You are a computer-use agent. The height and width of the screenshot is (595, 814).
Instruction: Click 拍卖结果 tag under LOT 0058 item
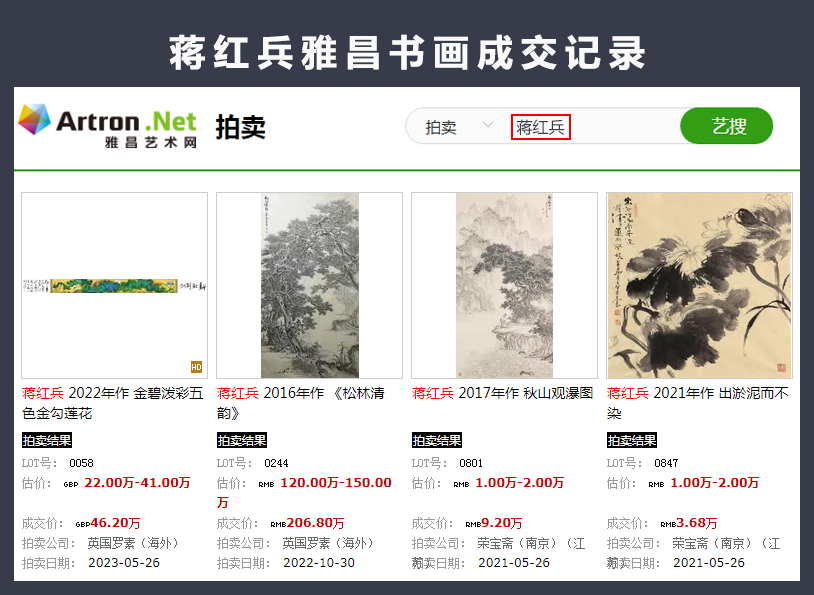47,440
